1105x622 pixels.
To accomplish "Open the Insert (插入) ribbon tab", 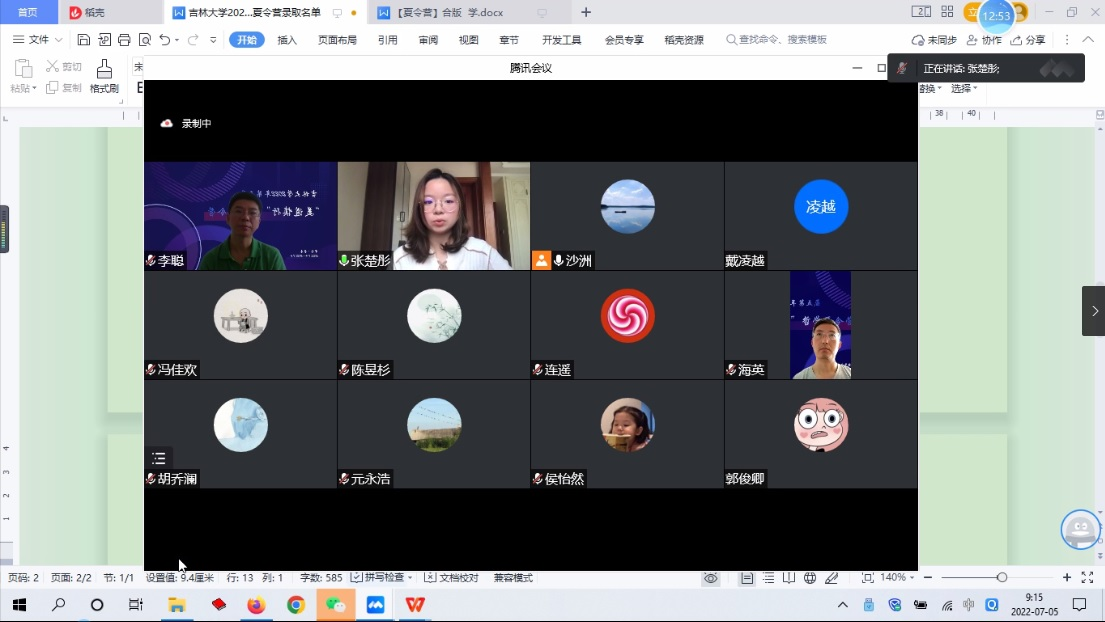I will (x=287, y=40).
